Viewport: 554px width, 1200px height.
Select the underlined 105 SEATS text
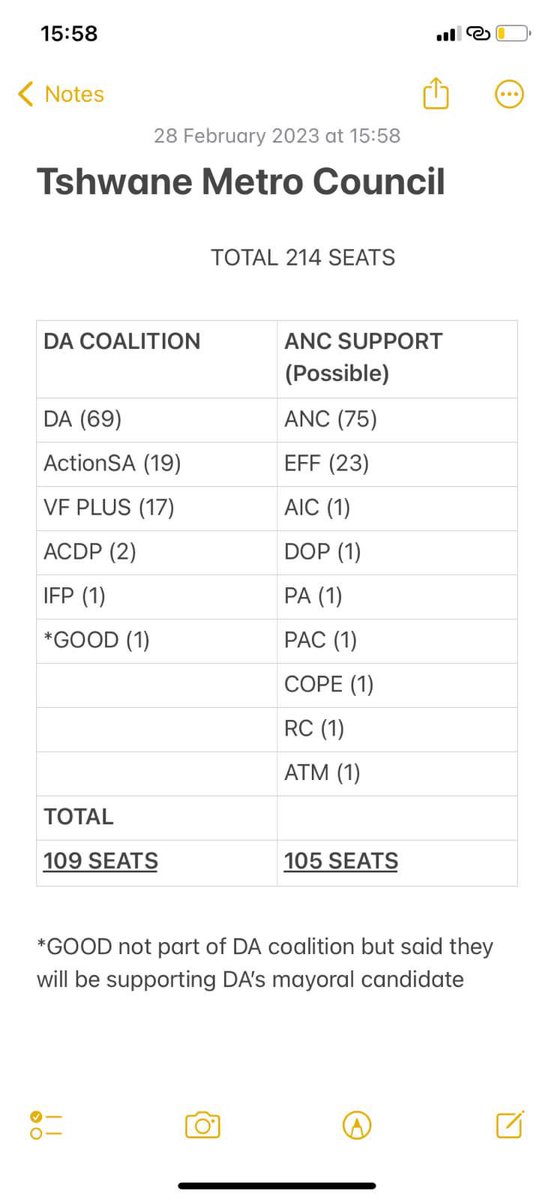point(341,860)
